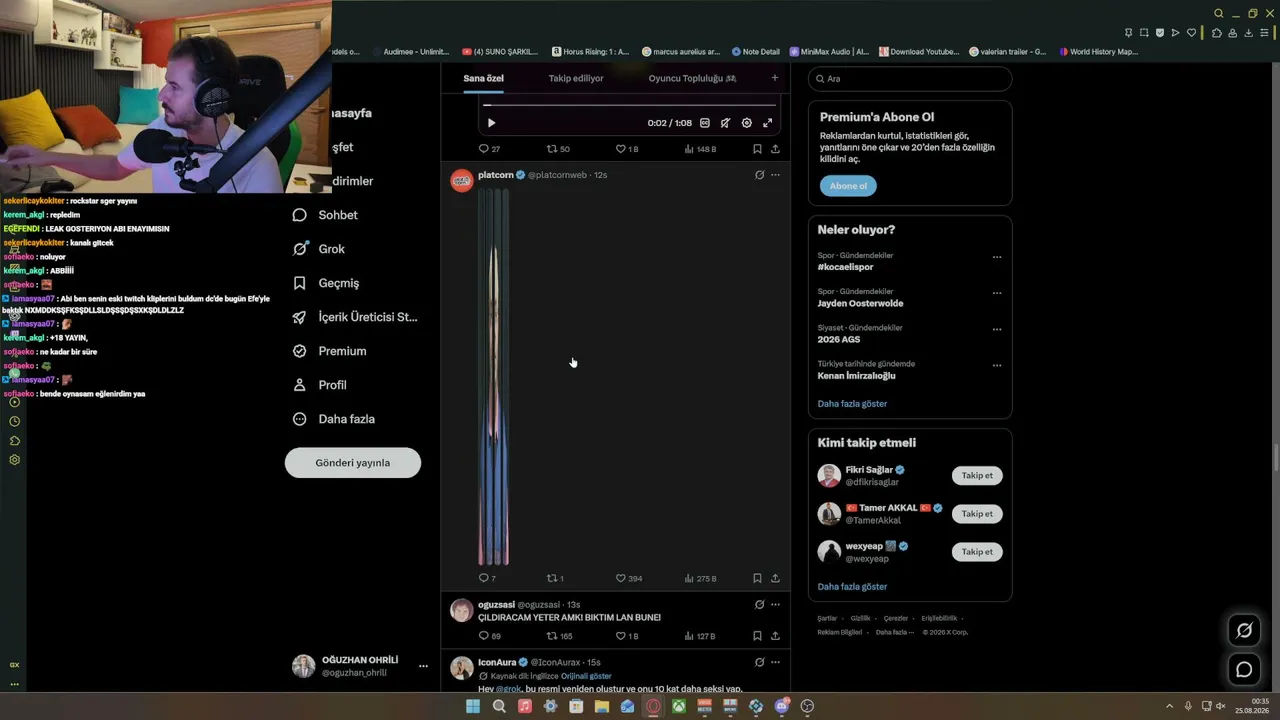Viewport: 1280px width, 720px height.
Task: Like oguzsasi's post
Action: pyautogui.click(x=627, y=636)
